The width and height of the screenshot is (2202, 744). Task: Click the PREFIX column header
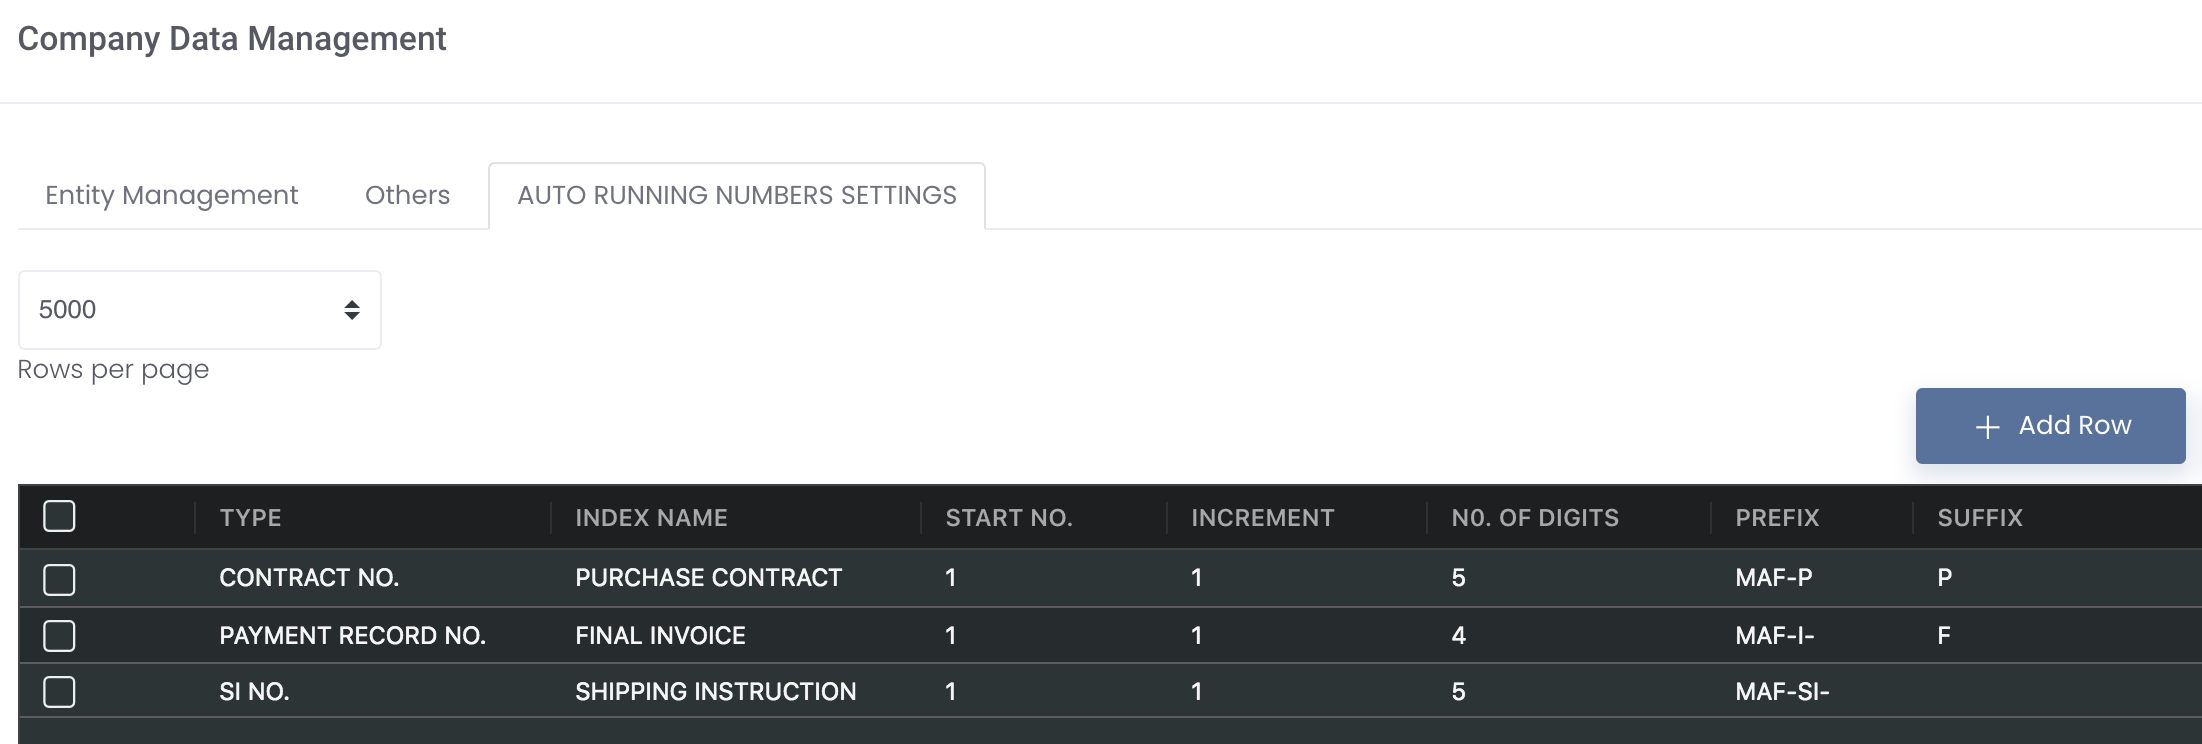pos(1777,518)
